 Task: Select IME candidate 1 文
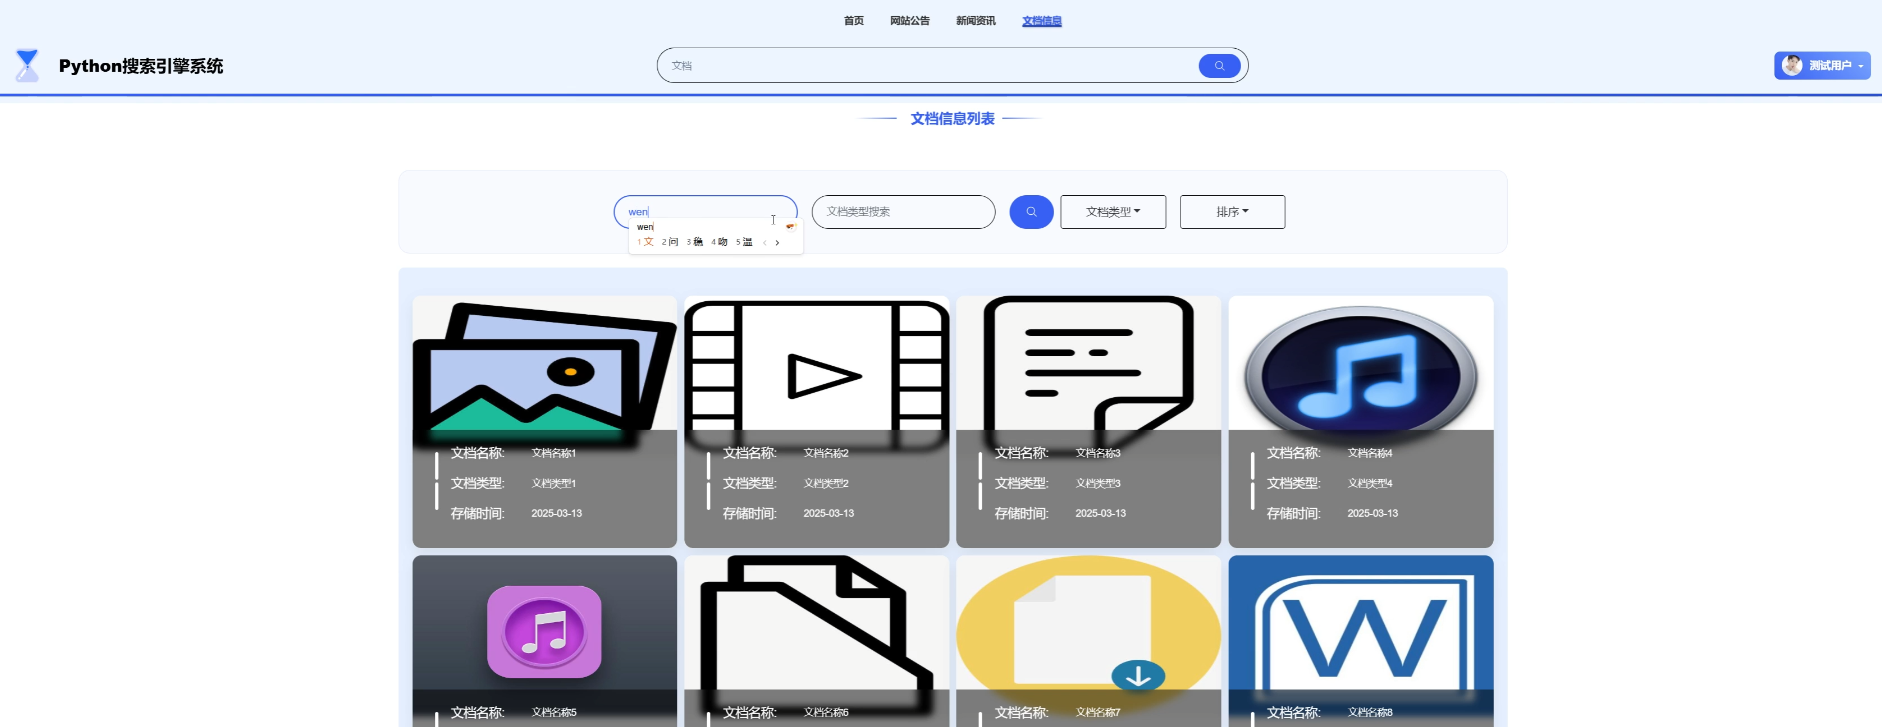(x=645, y=242)
